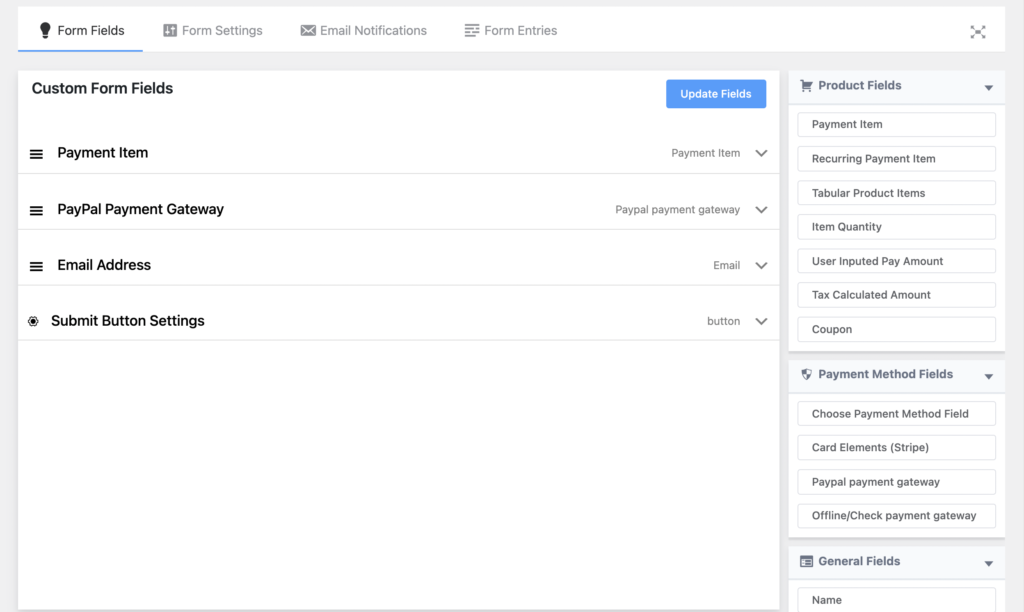Click the fullscreen expand icon at top right
This screenshot has height=612, width=1024.
click(x=978, y=31)
